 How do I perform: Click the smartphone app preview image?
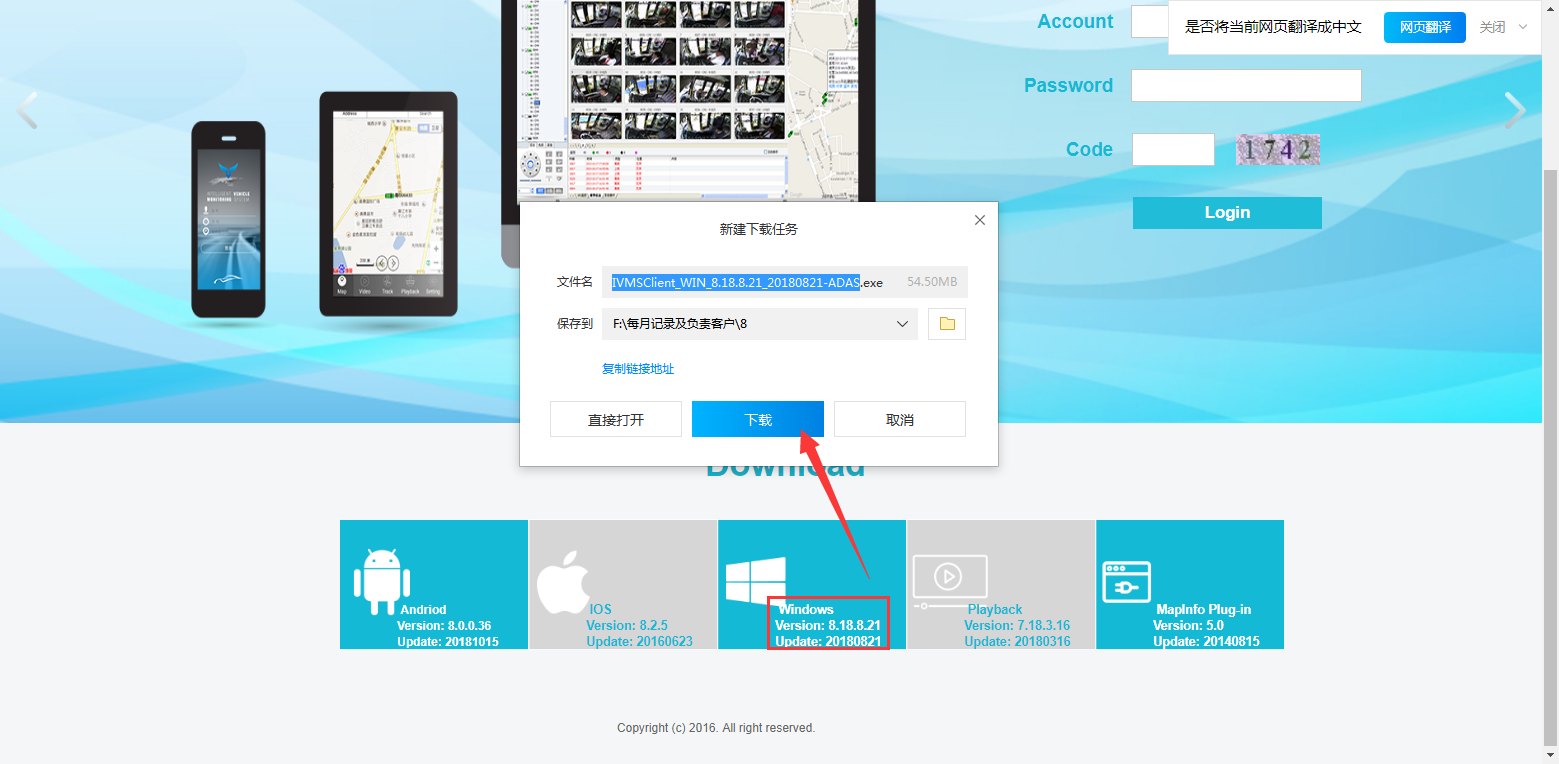(228, 219)
